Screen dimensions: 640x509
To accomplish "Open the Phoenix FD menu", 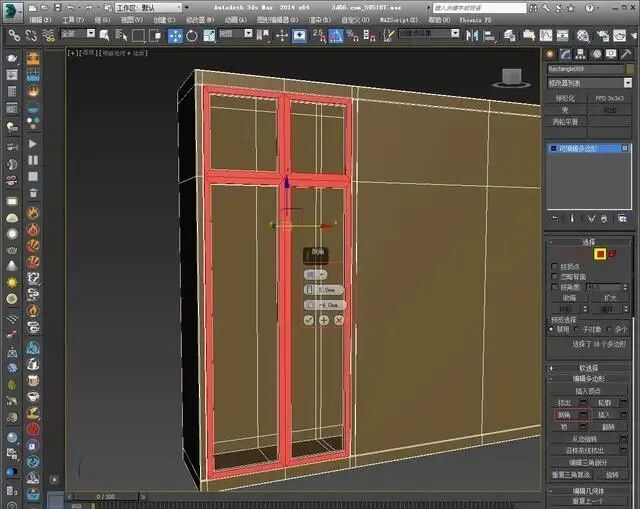I will pos(476,20).
